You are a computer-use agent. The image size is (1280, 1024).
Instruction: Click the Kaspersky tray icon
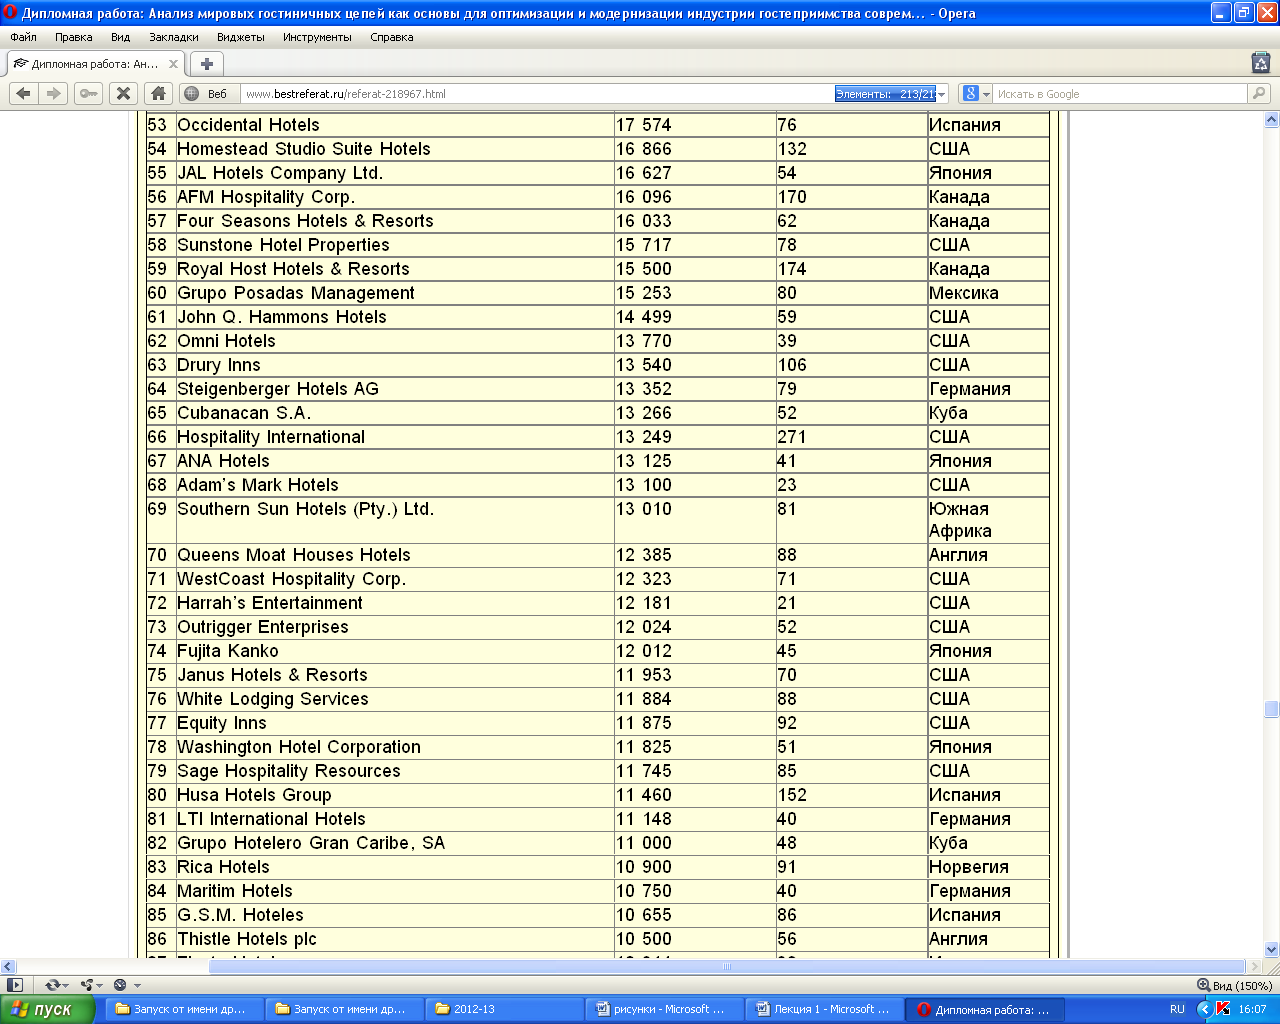click(1223, 1009)
